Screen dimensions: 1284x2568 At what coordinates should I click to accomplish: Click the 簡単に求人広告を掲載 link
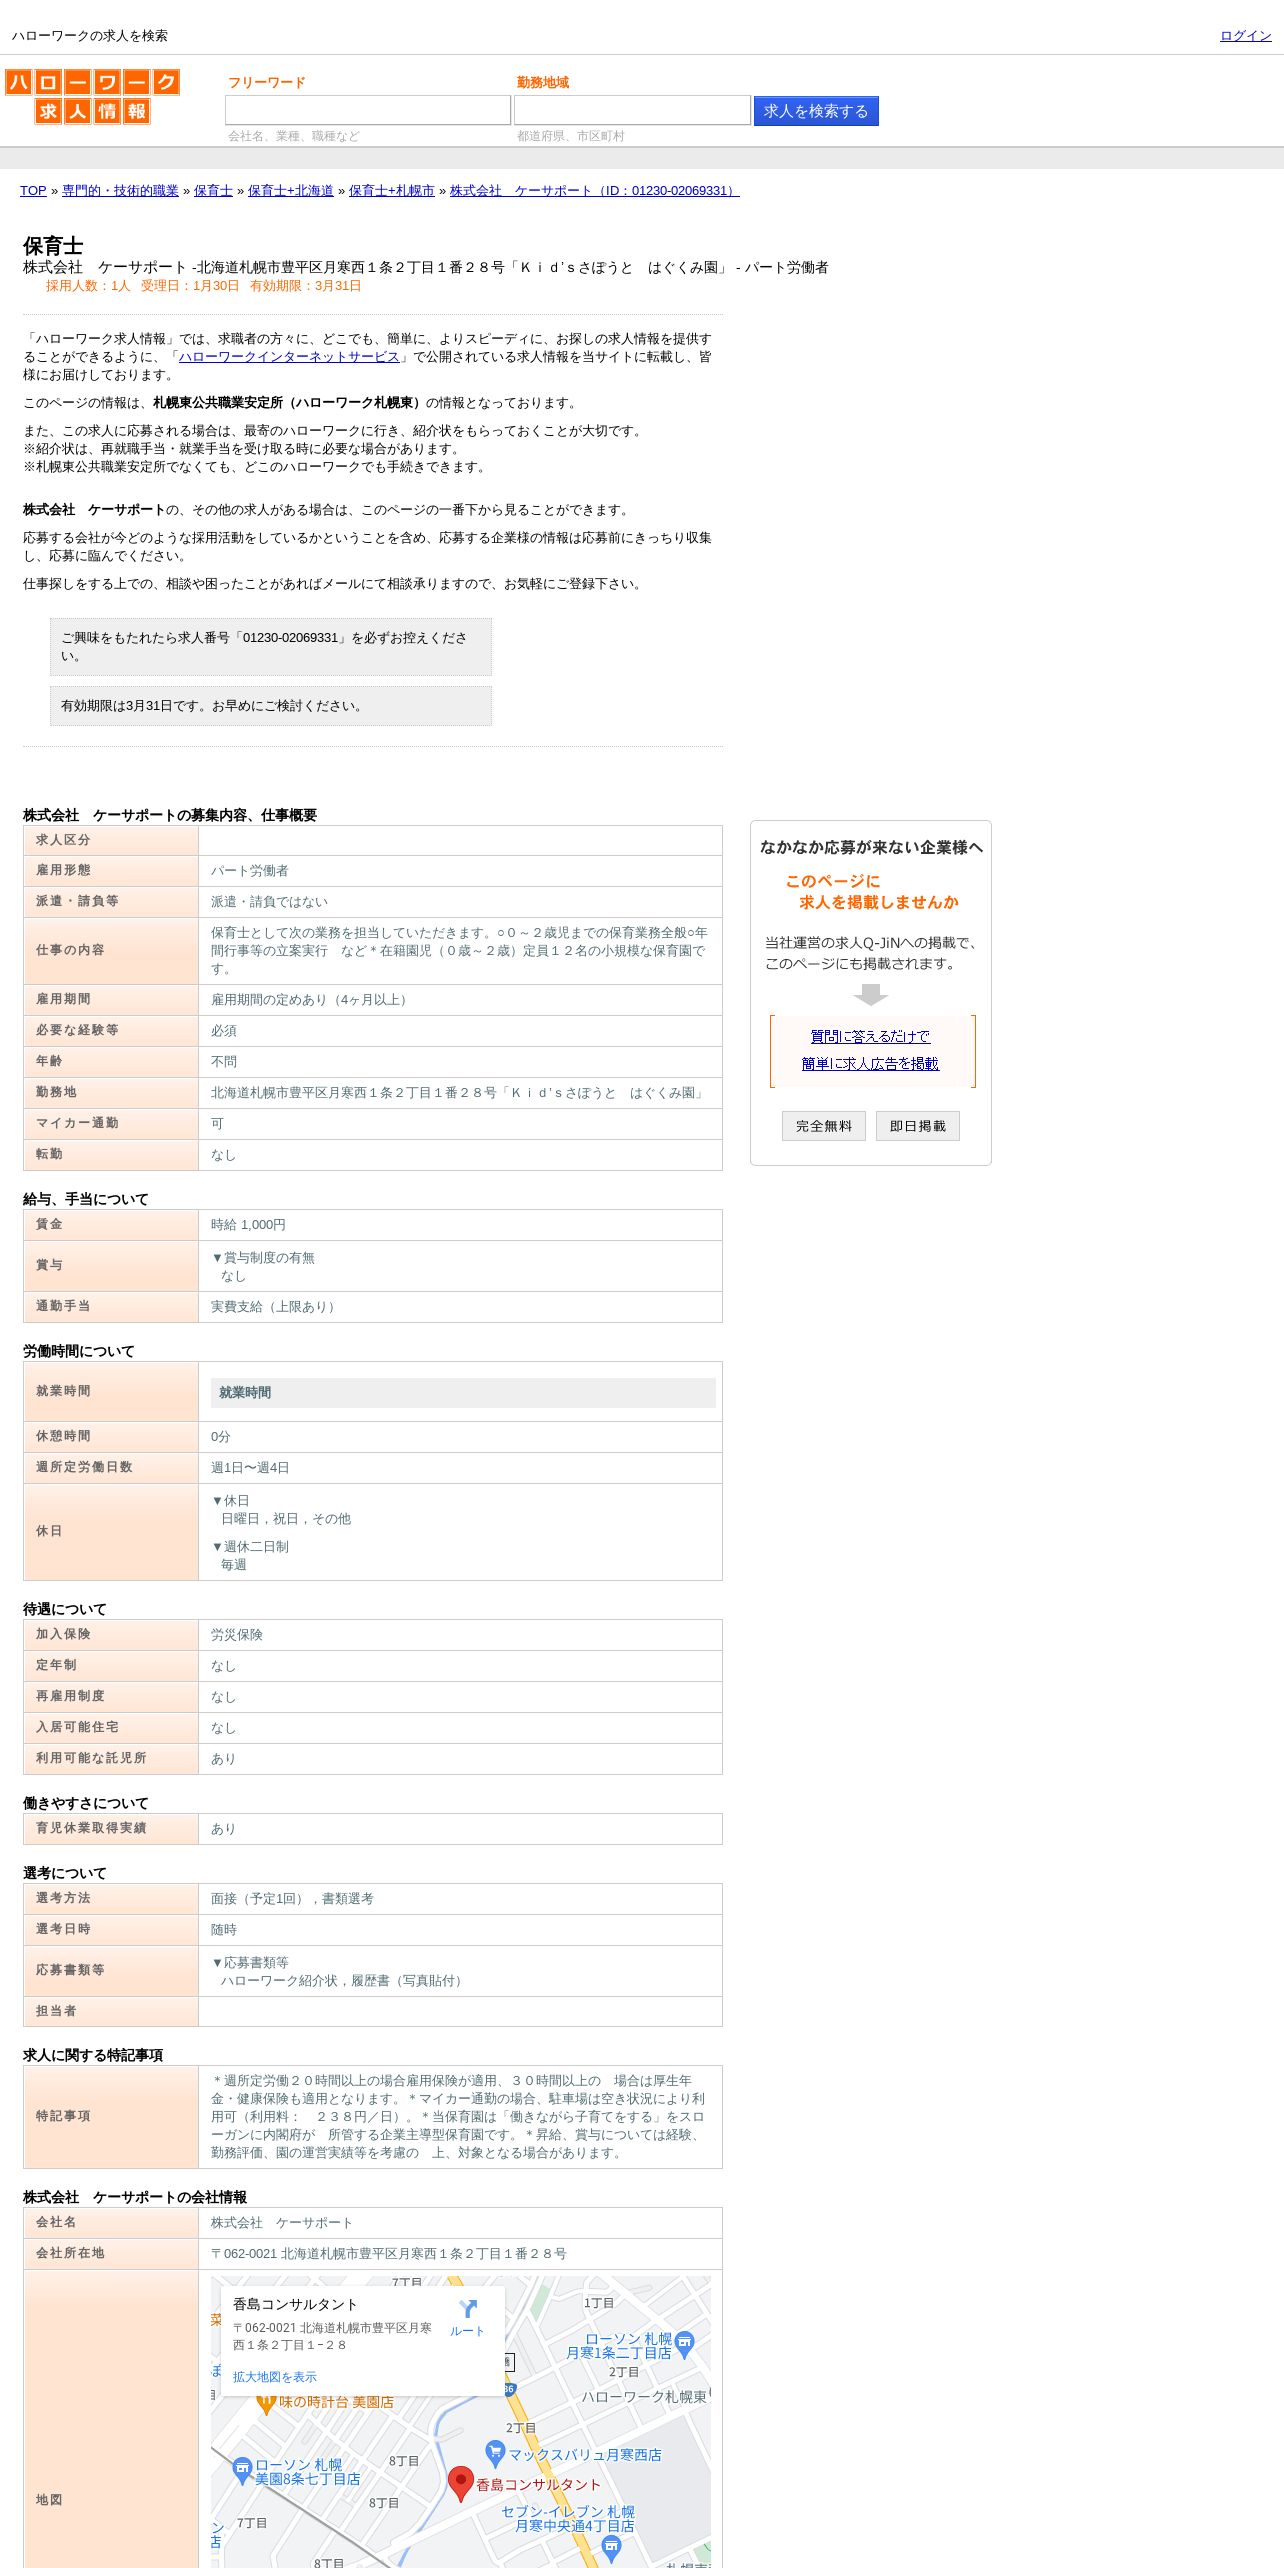pos(870,1064)
